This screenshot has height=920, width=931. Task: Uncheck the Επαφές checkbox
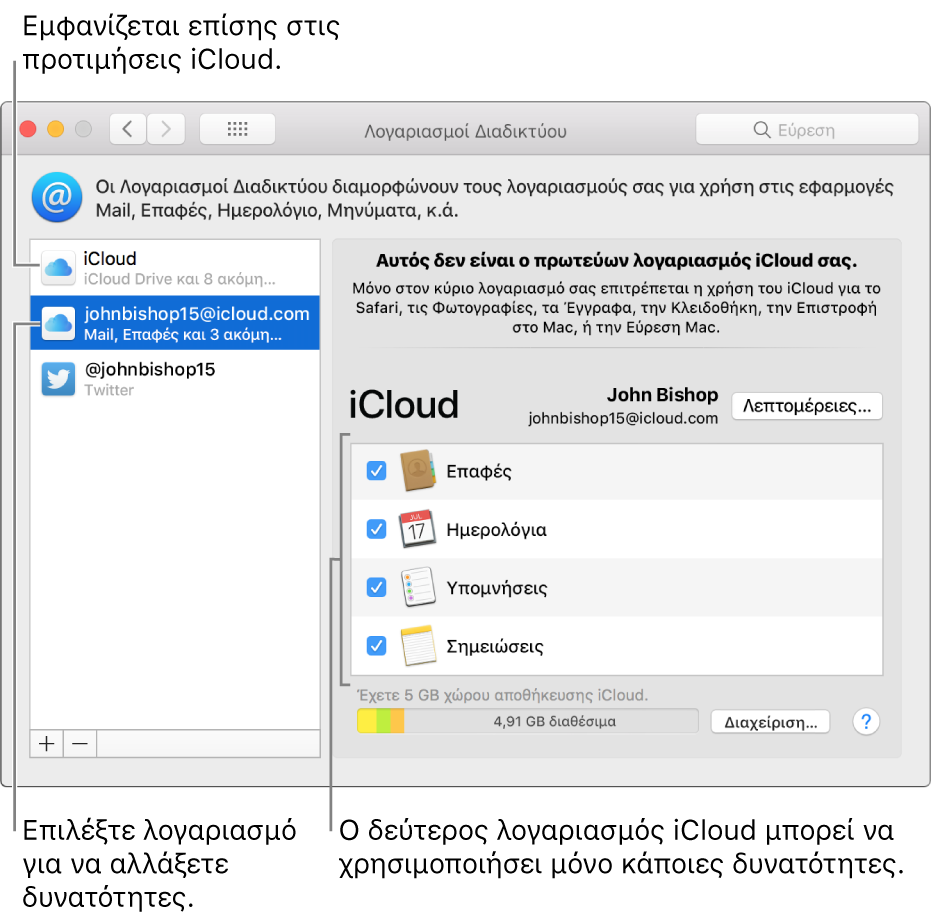376,471
